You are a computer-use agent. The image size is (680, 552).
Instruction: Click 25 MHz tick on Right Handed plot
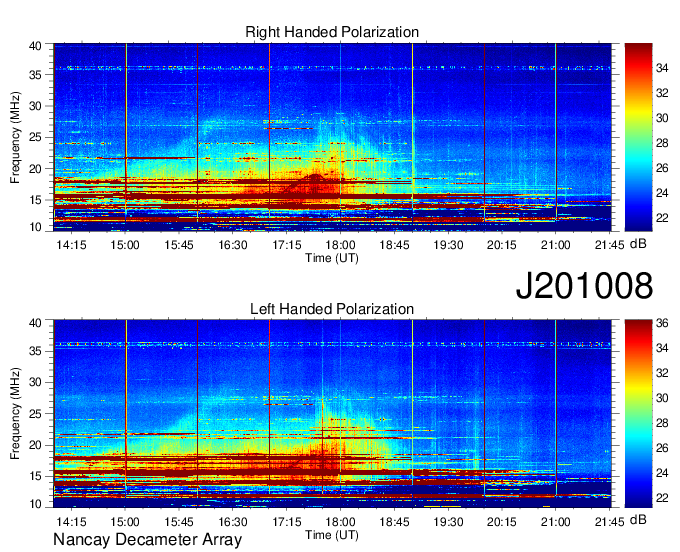coord(35,138)
